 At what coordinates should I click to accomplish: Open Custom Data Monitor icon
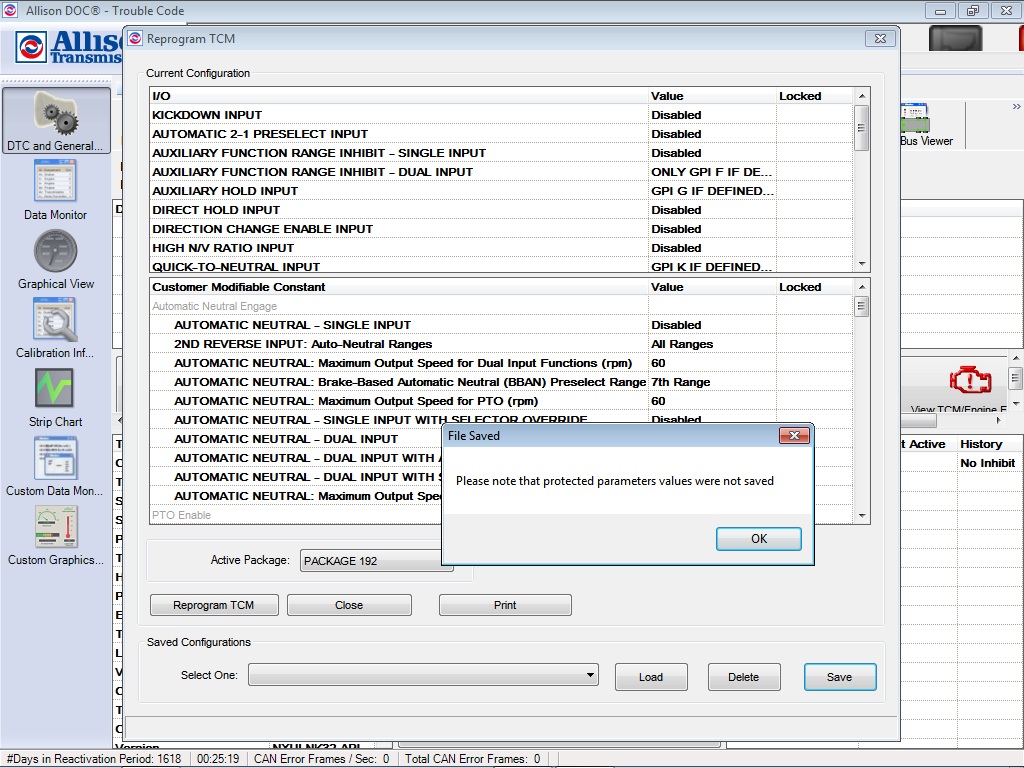click(55, 458)
